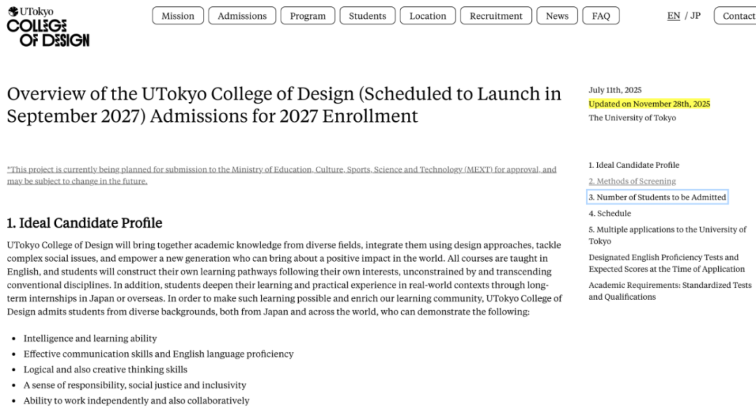The image size is (756, 409).
Task: Go to Number of Students to be Admitted
Action: click(x=657, y=197)
